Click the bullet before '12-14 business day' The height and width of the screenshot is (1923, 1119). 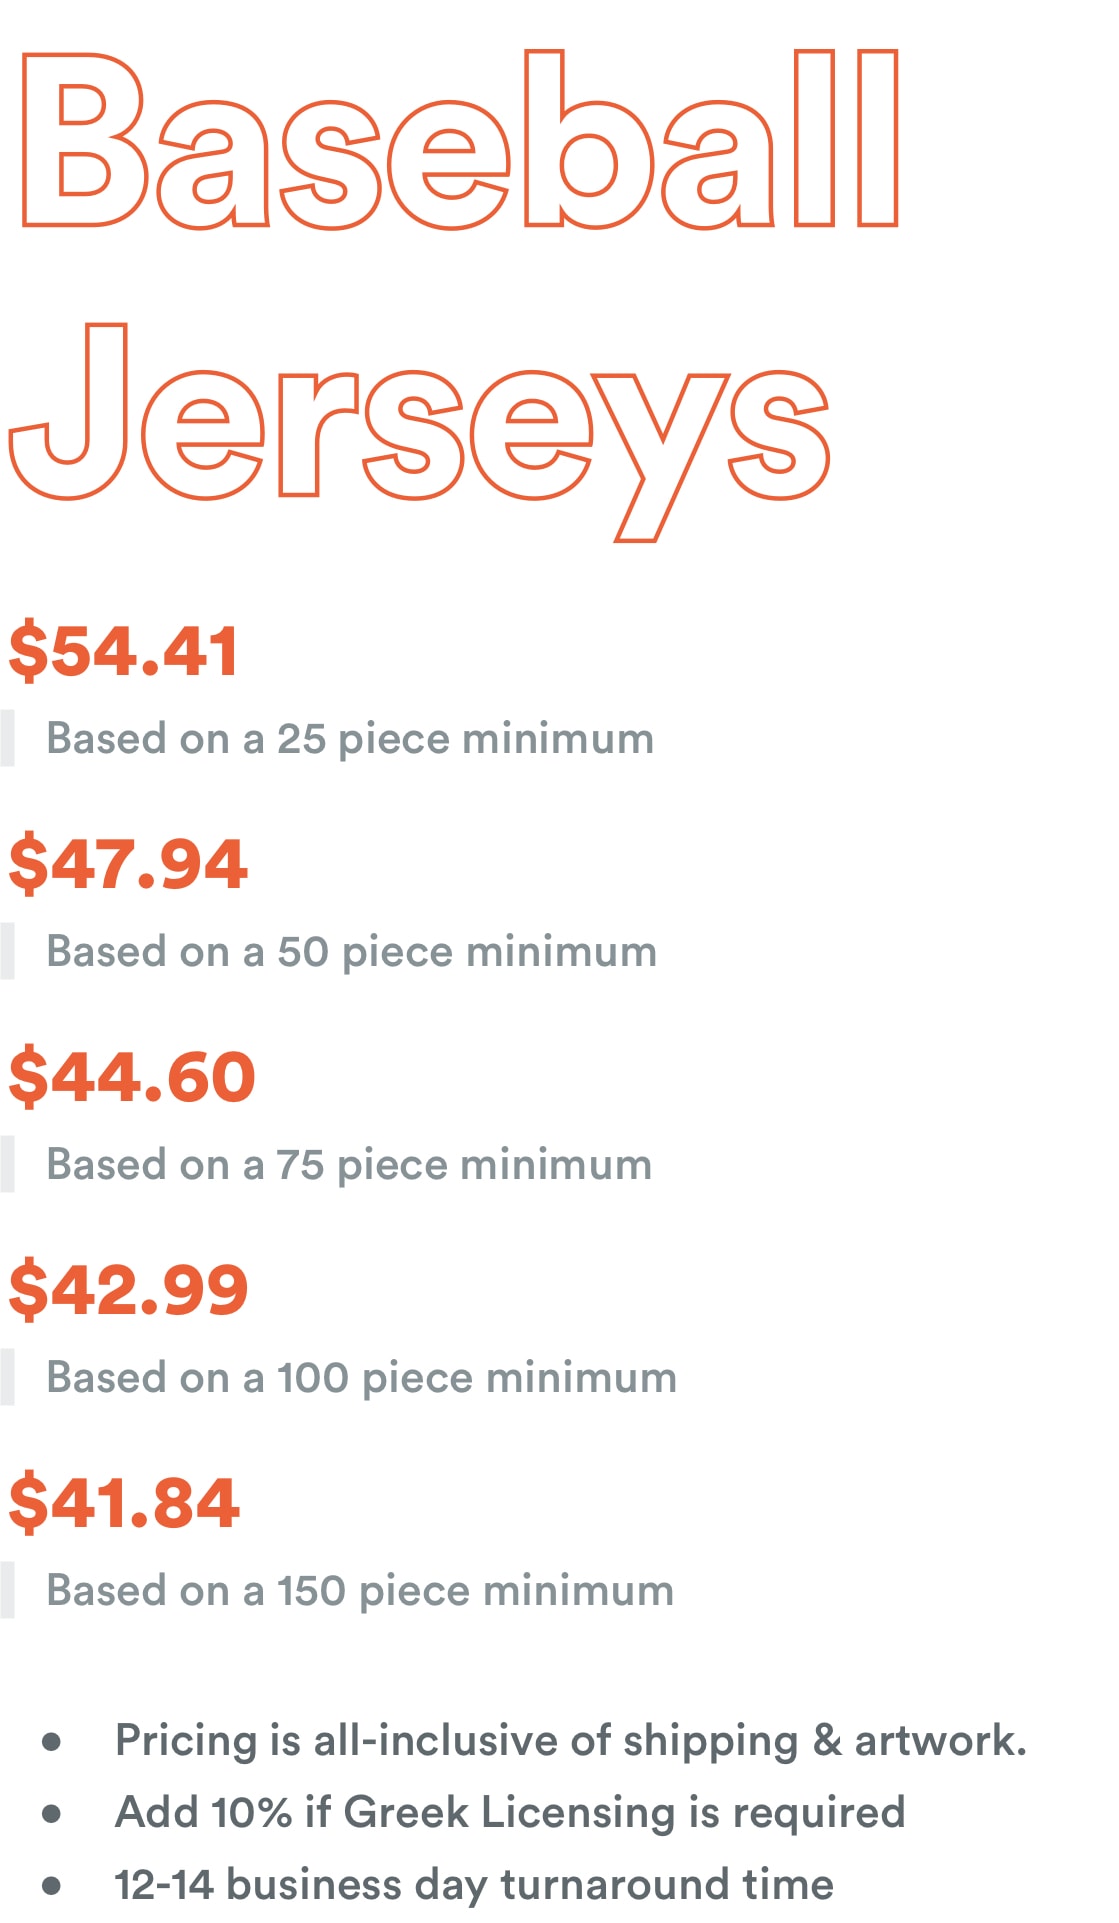pos(52,1886)
